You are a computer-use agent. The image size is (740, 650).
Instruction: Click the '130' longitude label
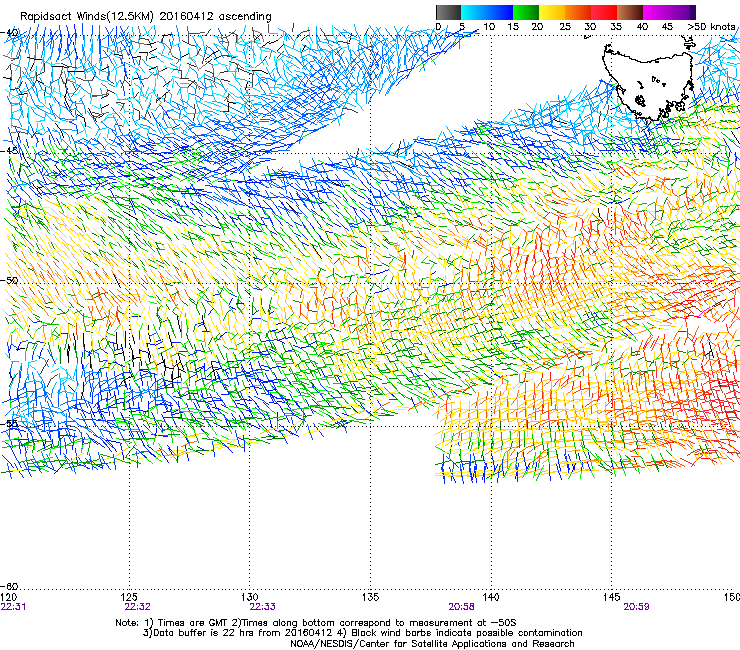(250, 597)
